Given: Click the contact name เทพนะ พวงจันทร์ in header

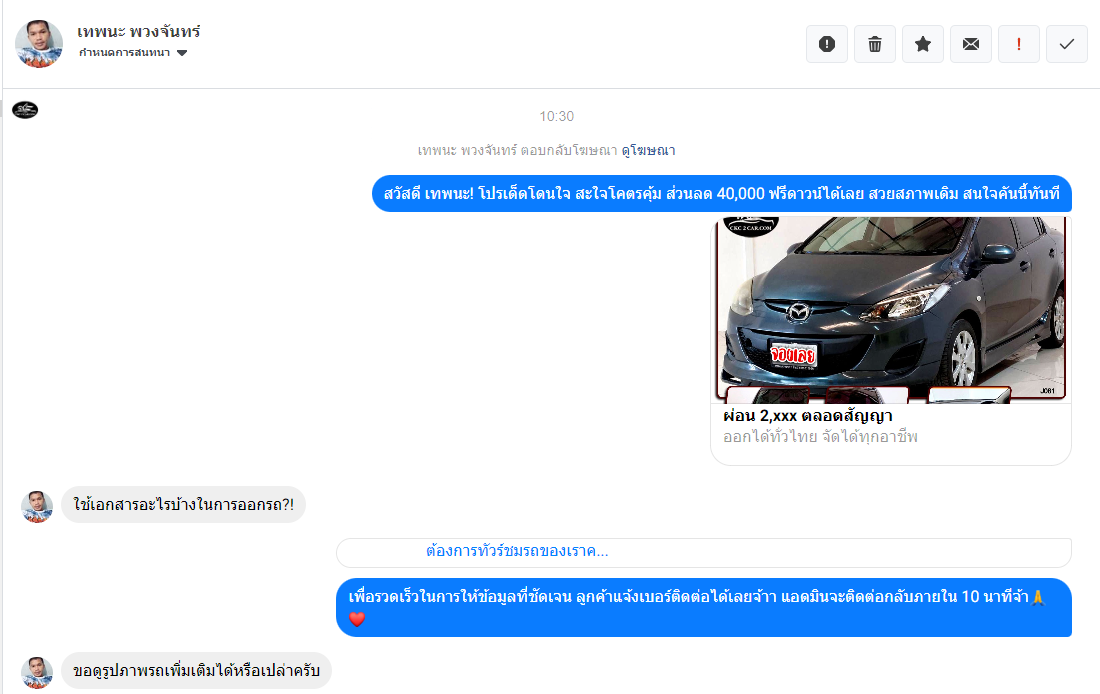Looking at the screenshot, I should click(139, 31).
